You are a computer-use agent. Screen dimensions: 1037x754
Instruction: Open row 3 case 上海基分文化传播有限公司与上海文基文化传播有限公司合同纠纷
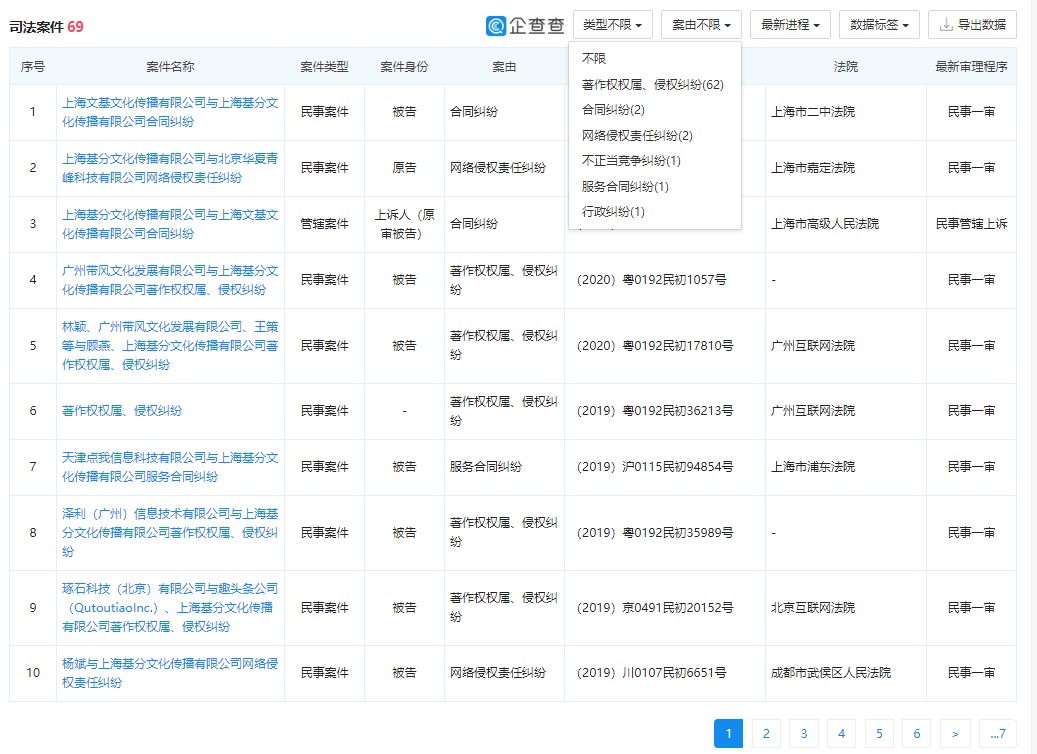[170, 224]
